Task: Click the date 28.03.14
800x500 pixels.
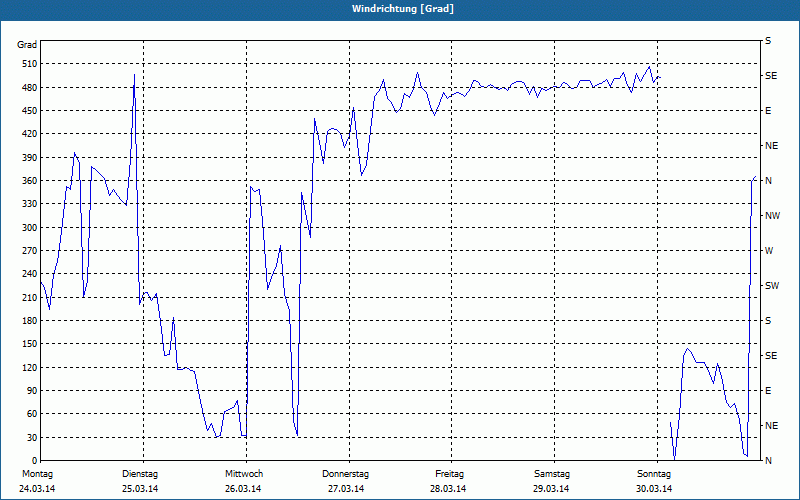Action: [x=448, y=489]
